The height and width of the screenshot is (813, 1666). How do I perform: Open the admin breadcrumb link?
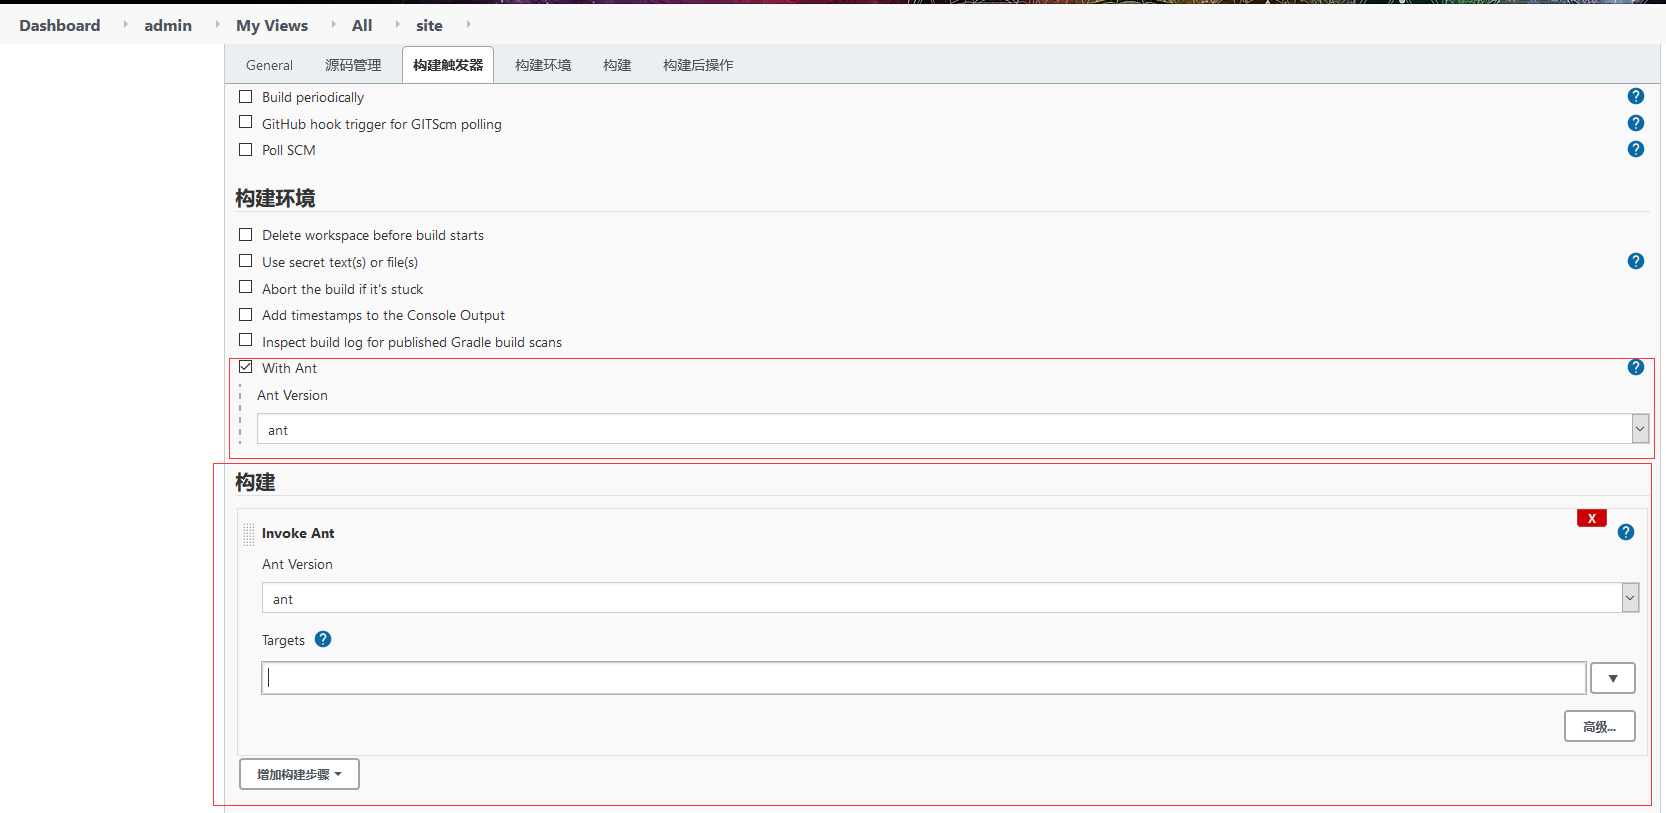pyautogui.click(x=168, y=25)
